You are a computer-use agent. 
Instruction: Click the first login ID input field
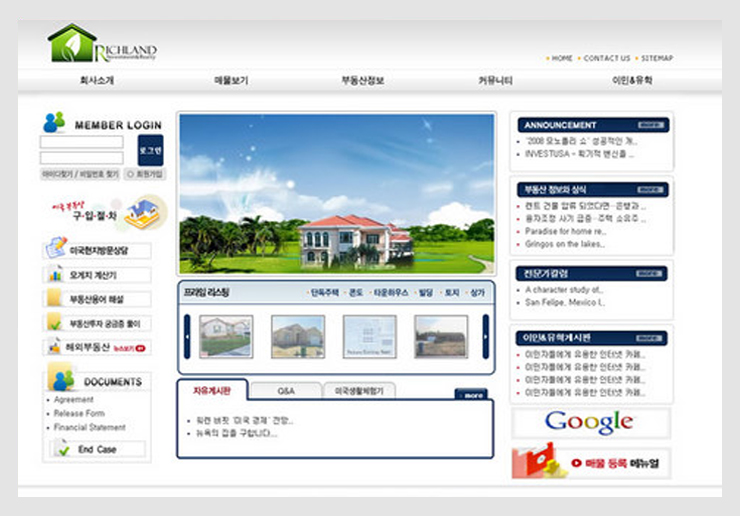point(81,142)
